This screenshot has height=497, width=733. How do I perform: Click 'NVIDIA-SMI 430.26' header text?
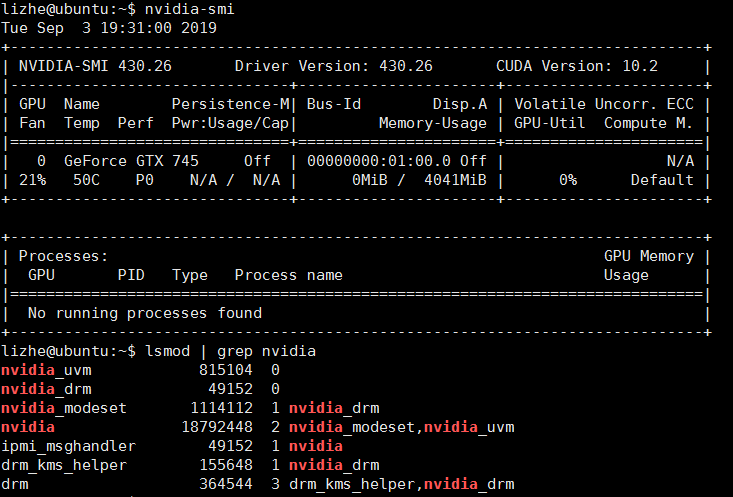[95, 66]
